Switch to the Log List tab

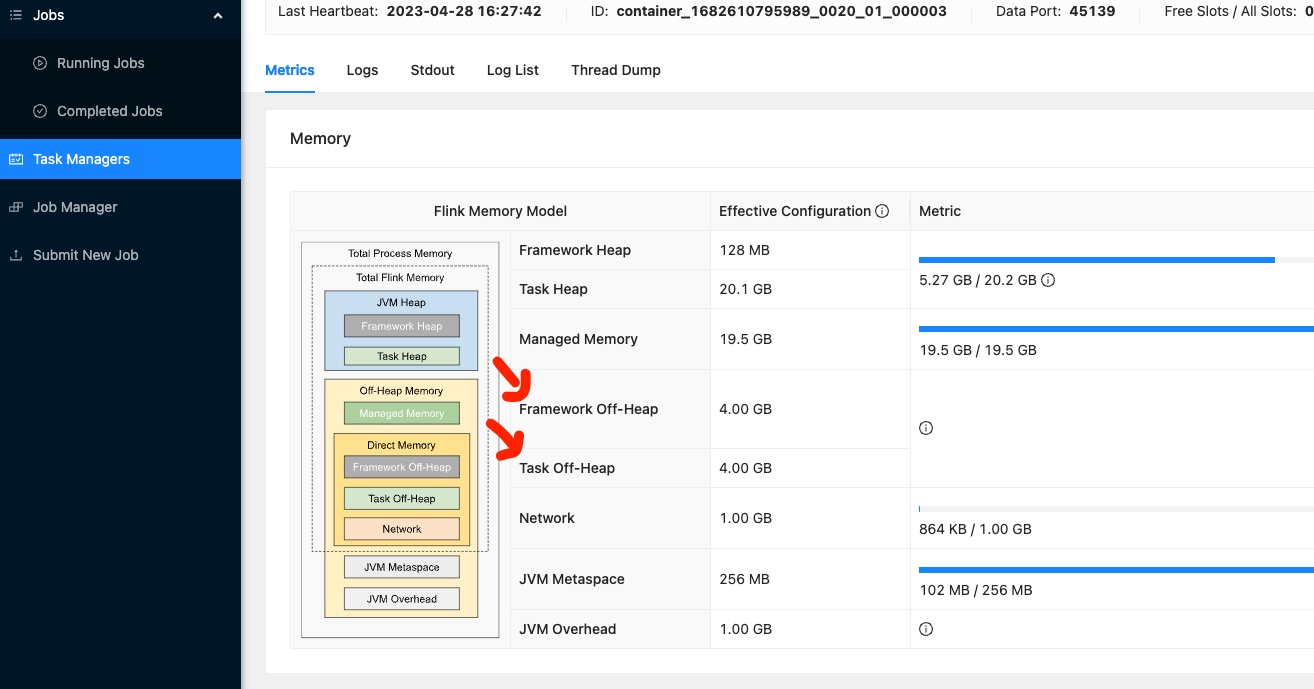pos(513,70)
